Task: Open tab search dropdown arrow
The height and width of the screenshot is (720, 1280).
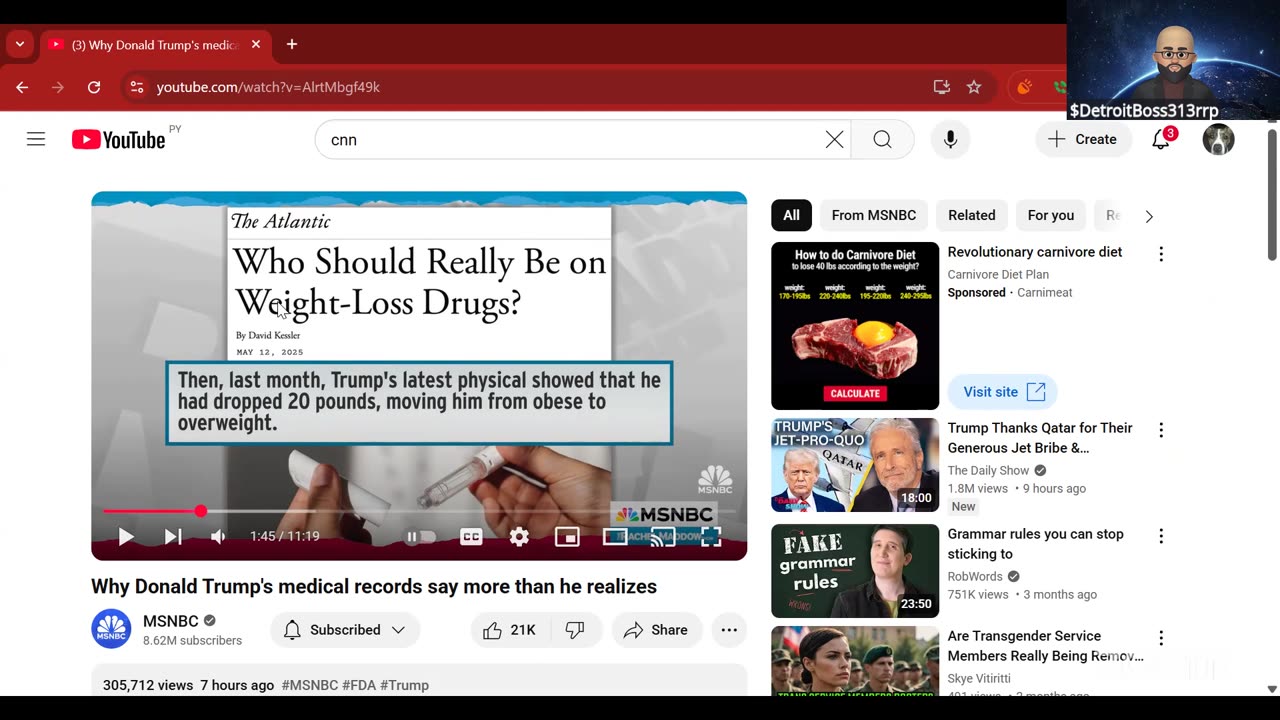Action: click(19, 44)
